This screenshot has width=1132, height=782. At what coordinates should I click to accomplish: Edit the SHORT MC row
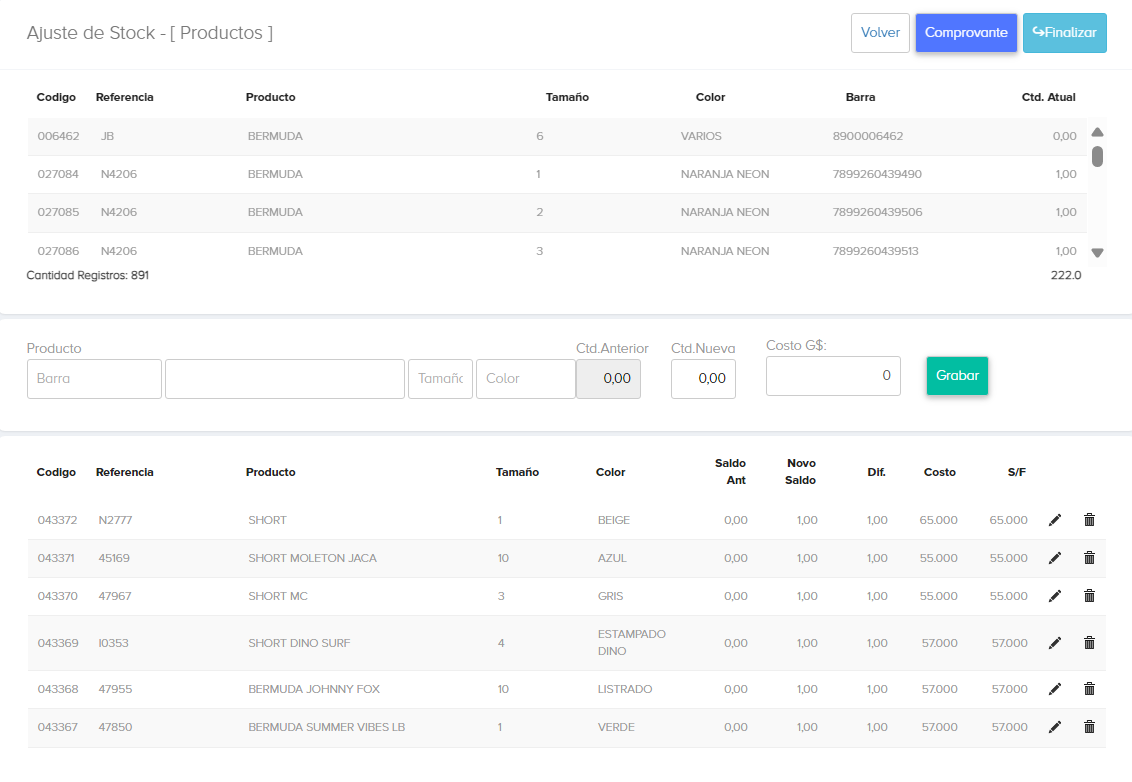pyautogui.click(x=1055, y=596)
